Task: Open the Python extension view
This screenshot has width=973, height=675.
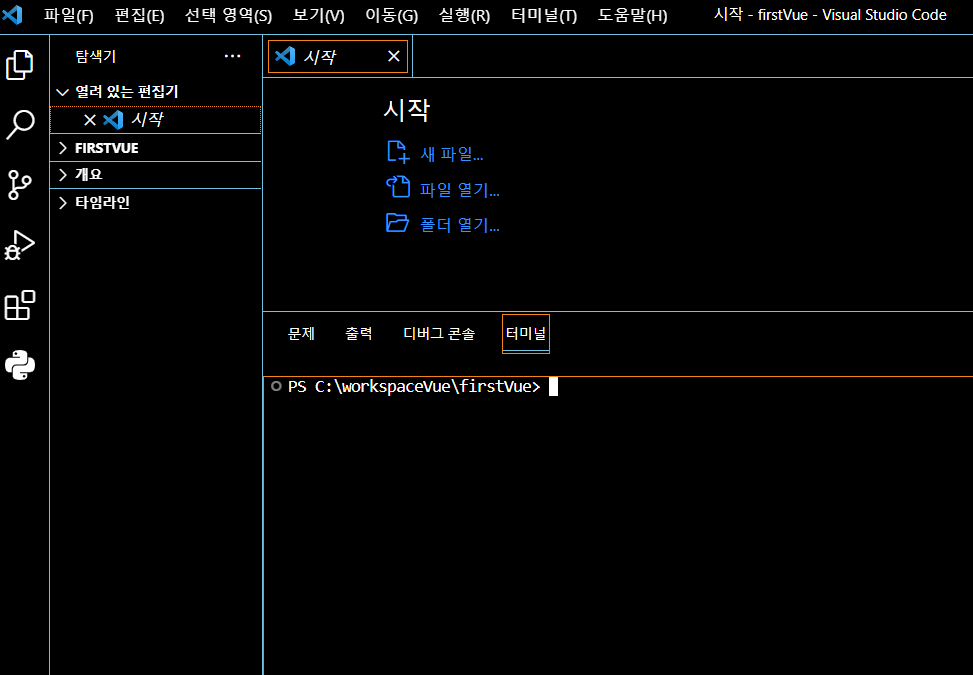Action: 20,365
